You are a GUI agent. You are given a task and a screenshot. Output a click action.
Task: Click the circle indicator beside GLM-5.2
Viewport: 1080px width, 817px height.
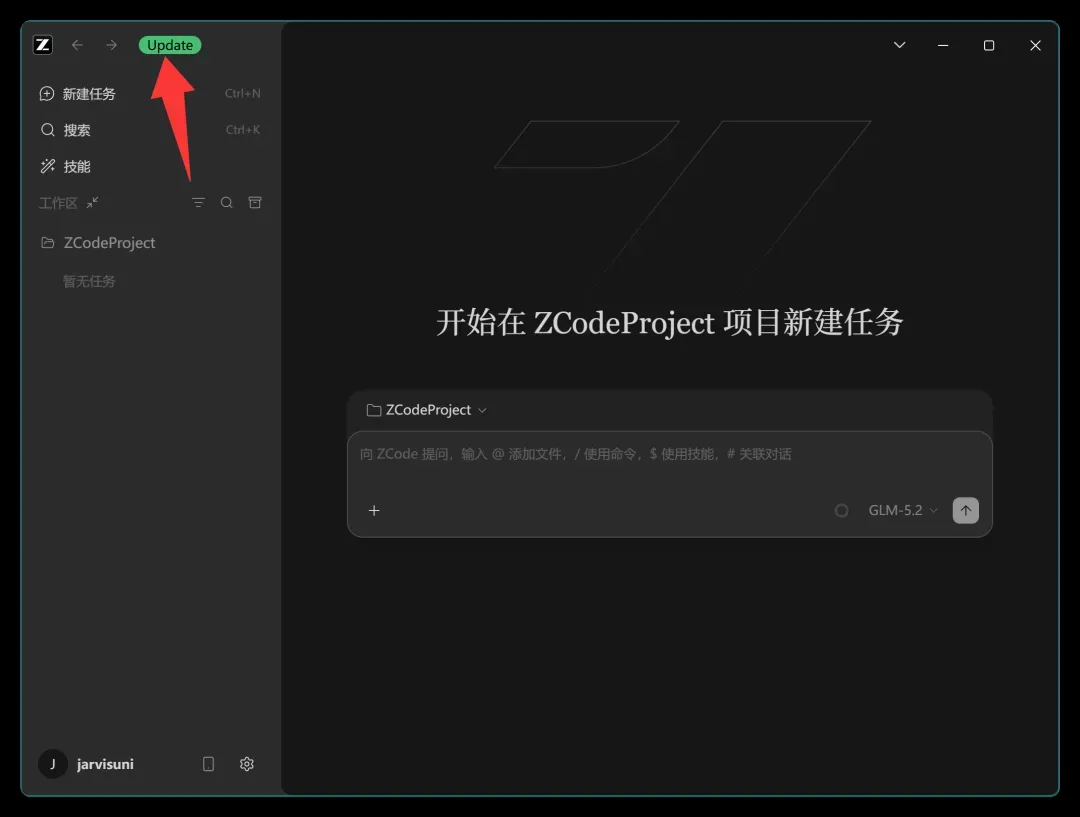pyautogui.click(x=841, y=510)
